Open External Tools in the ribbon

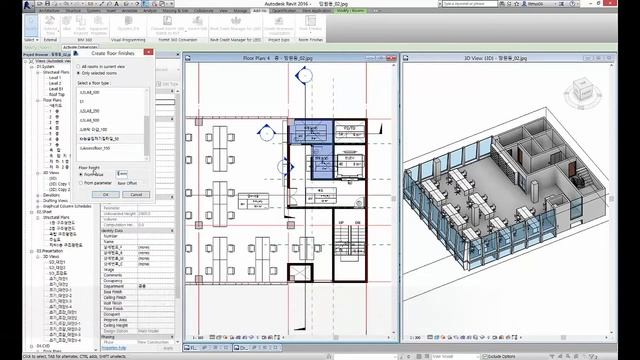click(x=51, y=25)
